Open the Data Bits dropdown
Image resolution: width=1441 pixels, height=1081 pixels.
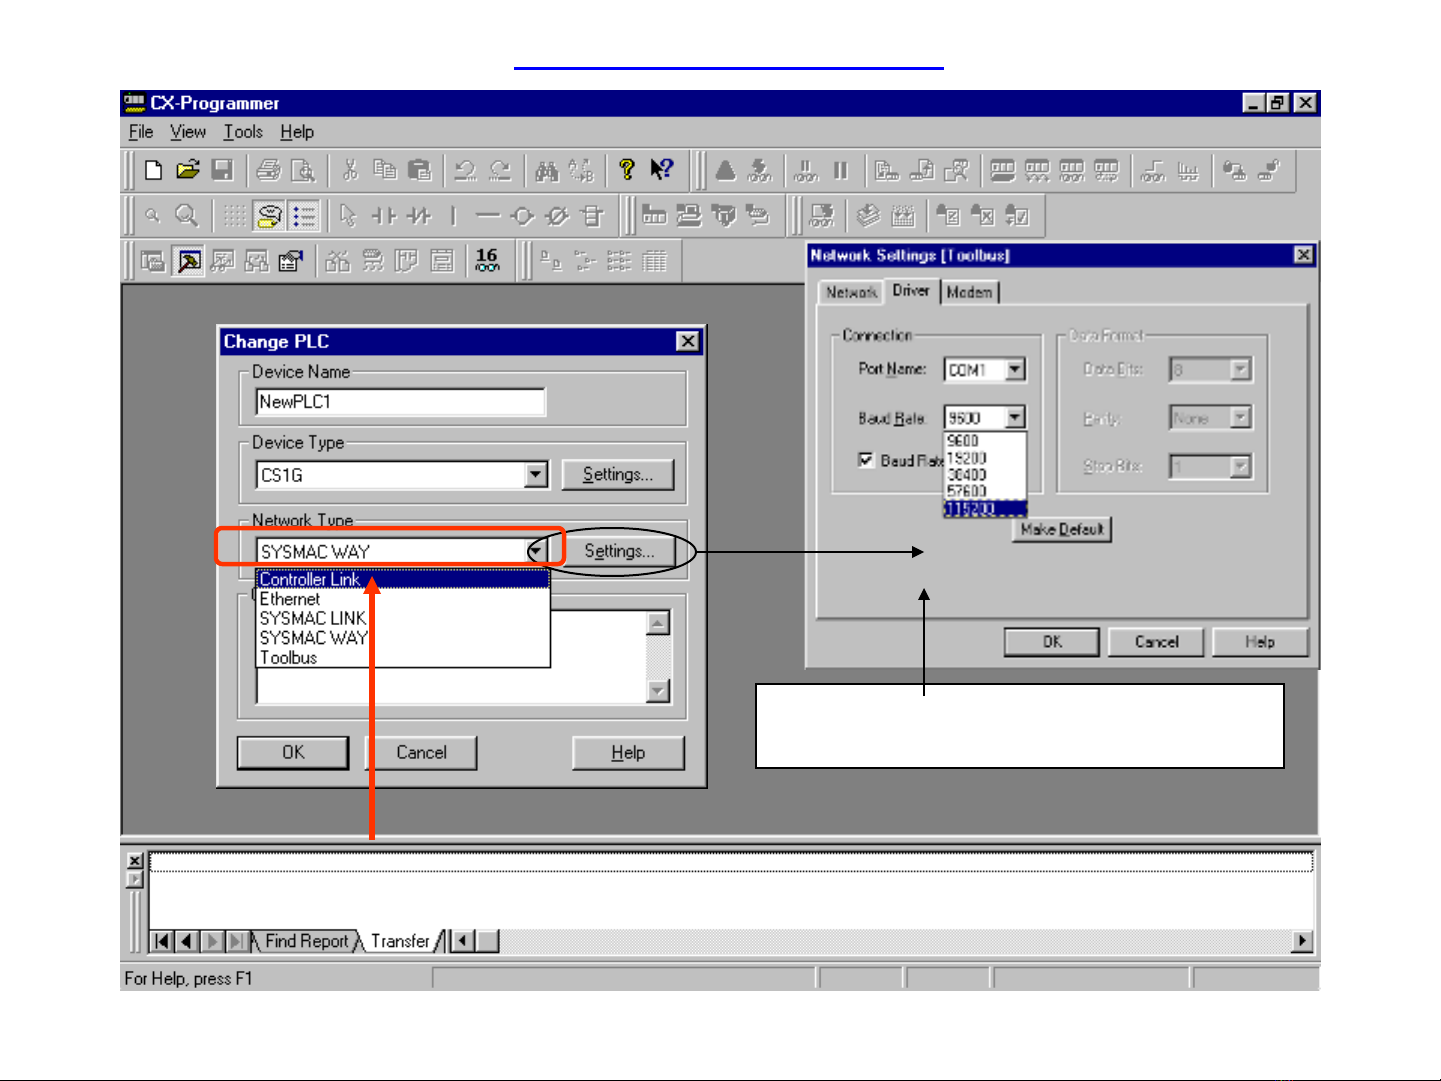1240,370
